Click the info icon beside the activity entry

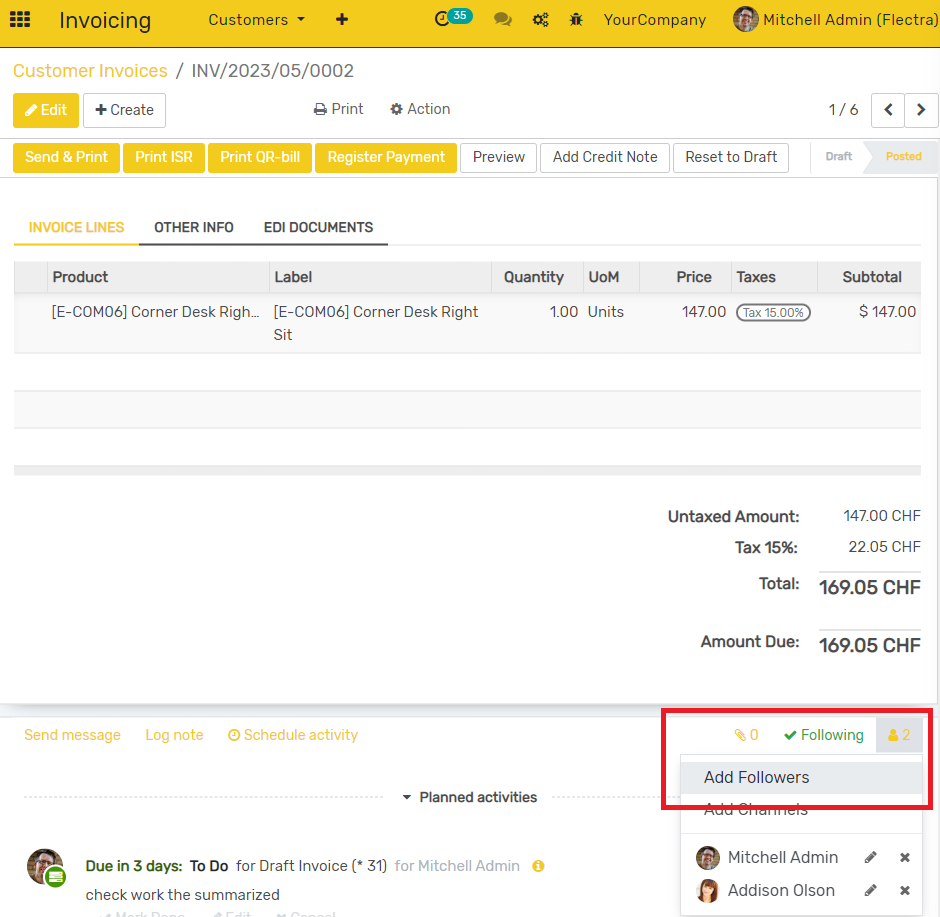click(538, 866)
